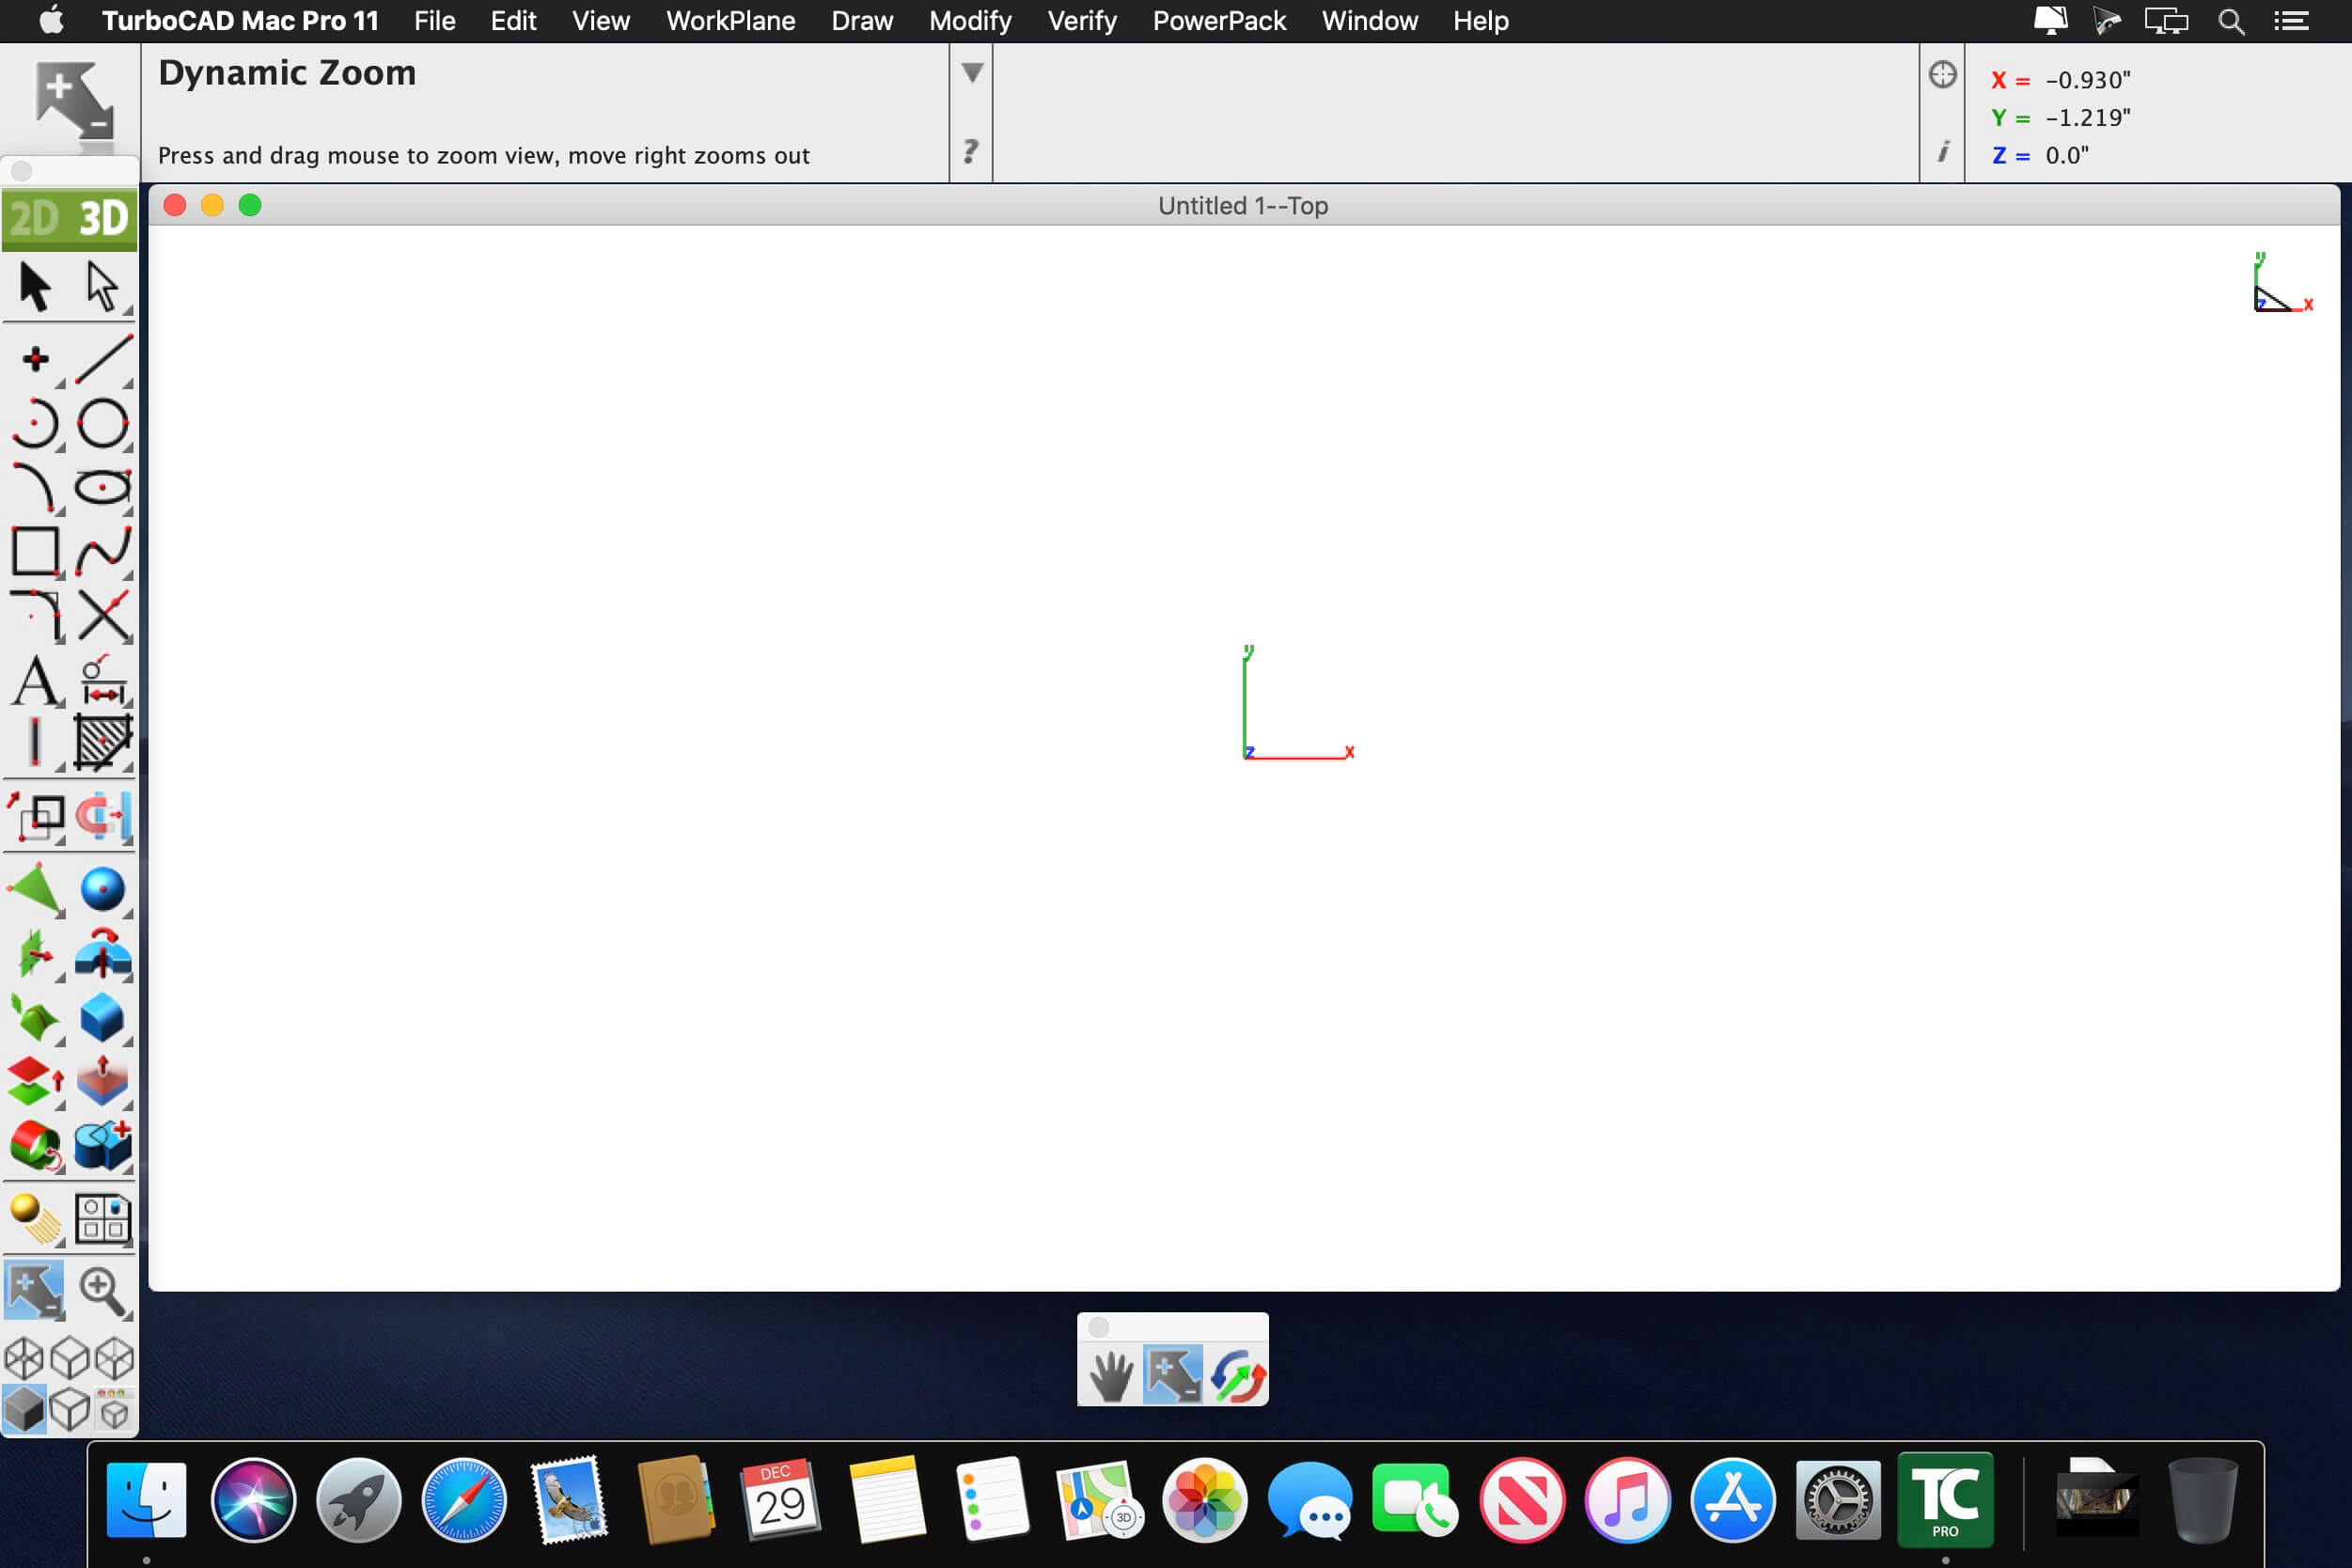Expand the Line tool flyout
The height and width of the screenshot is (1568, 2352).
[x=128, y=383]
